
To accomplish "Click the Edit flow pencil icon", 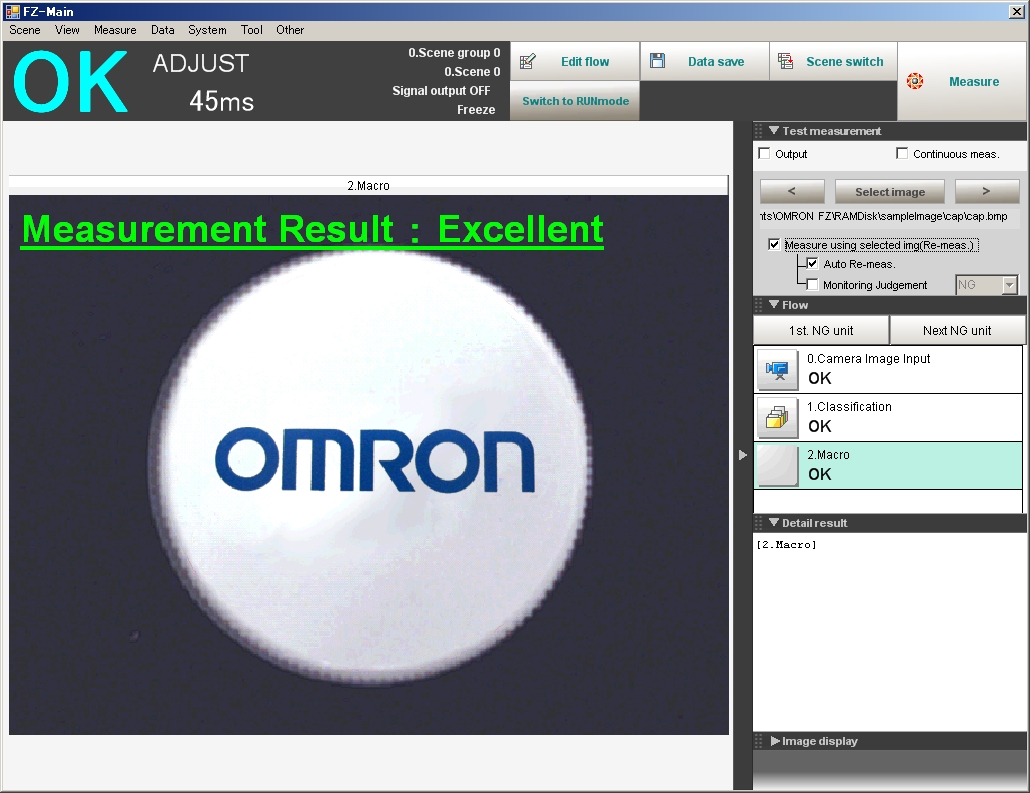I will click(x=527, y=61).
